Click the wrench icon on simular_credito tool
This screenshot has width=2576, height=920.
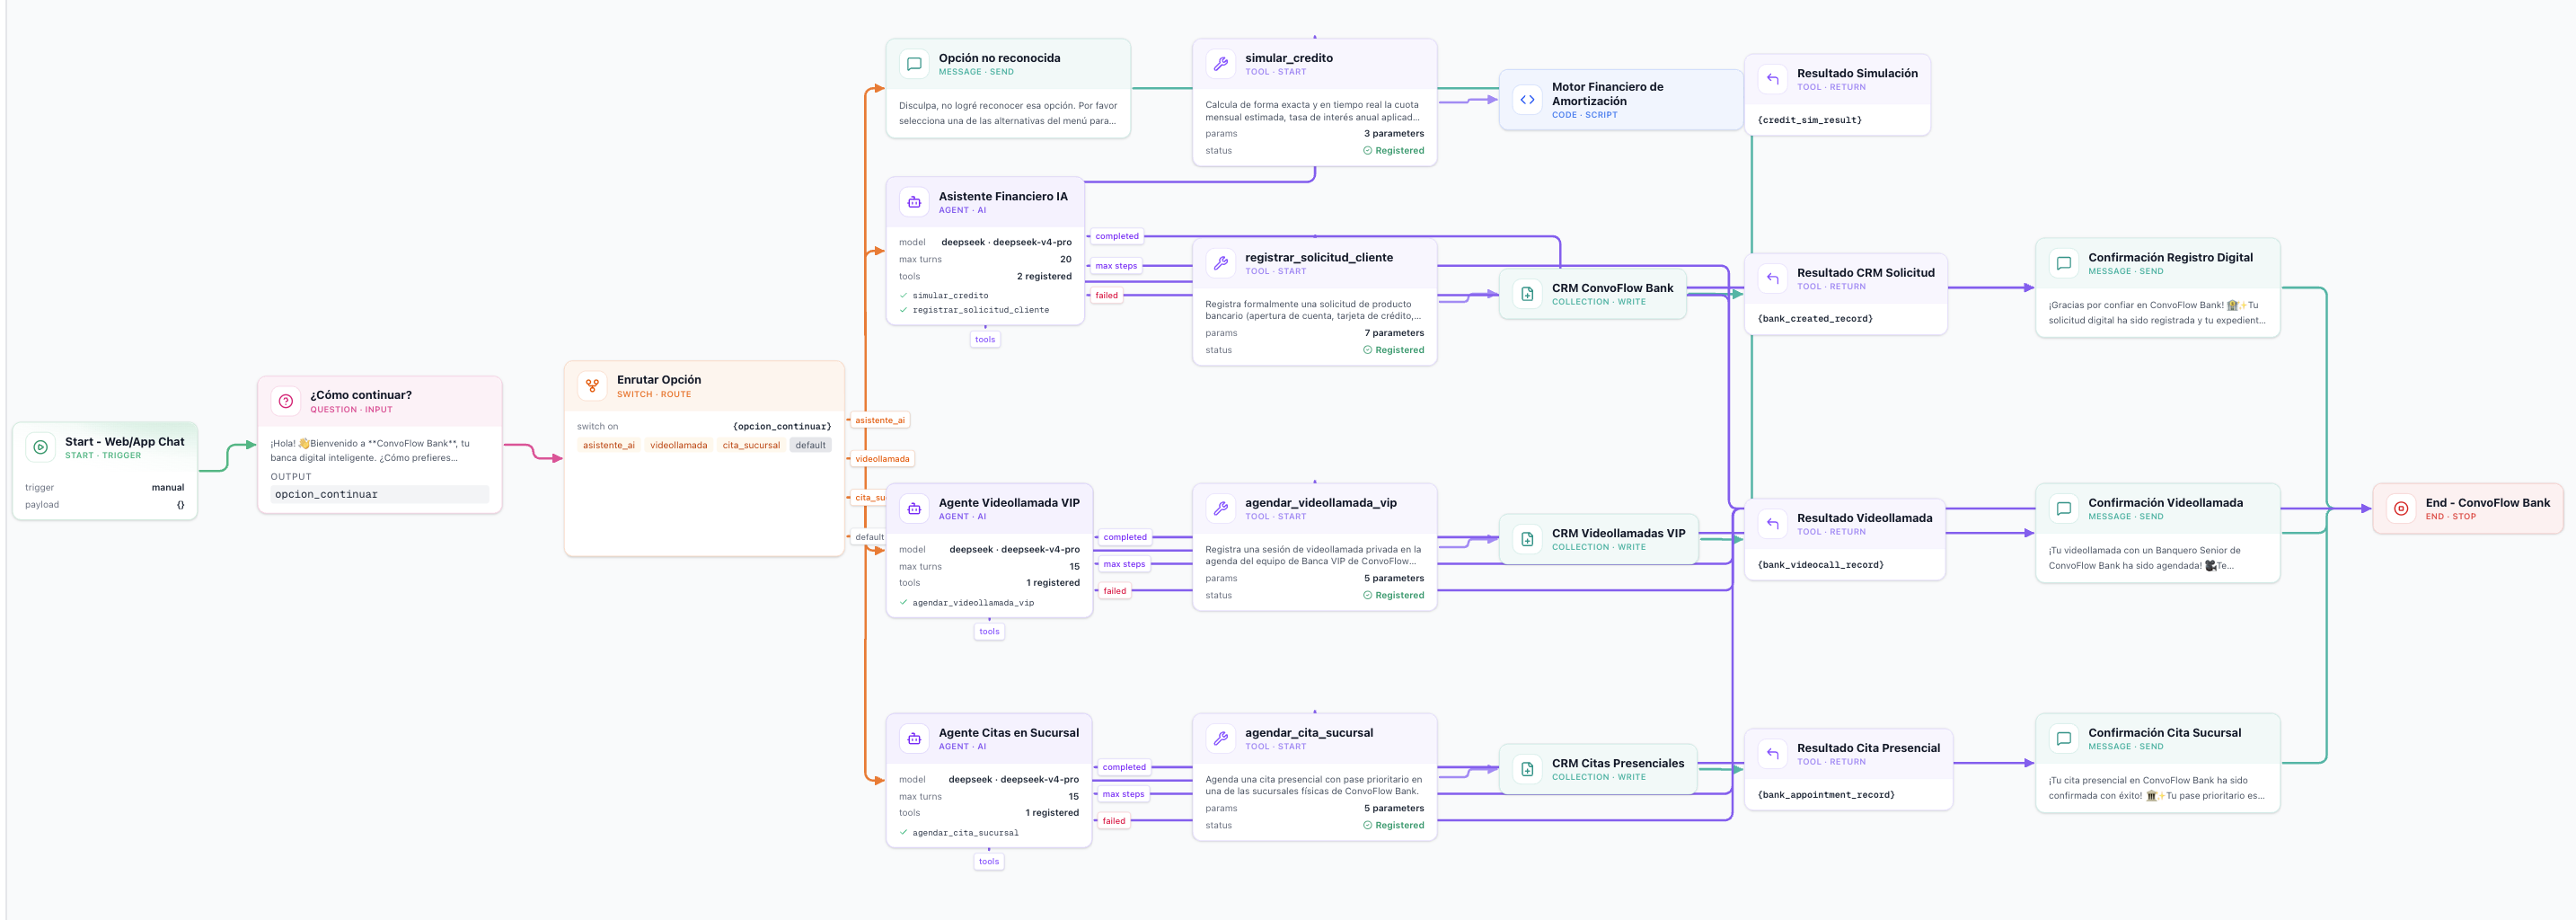pos(1220,64)
